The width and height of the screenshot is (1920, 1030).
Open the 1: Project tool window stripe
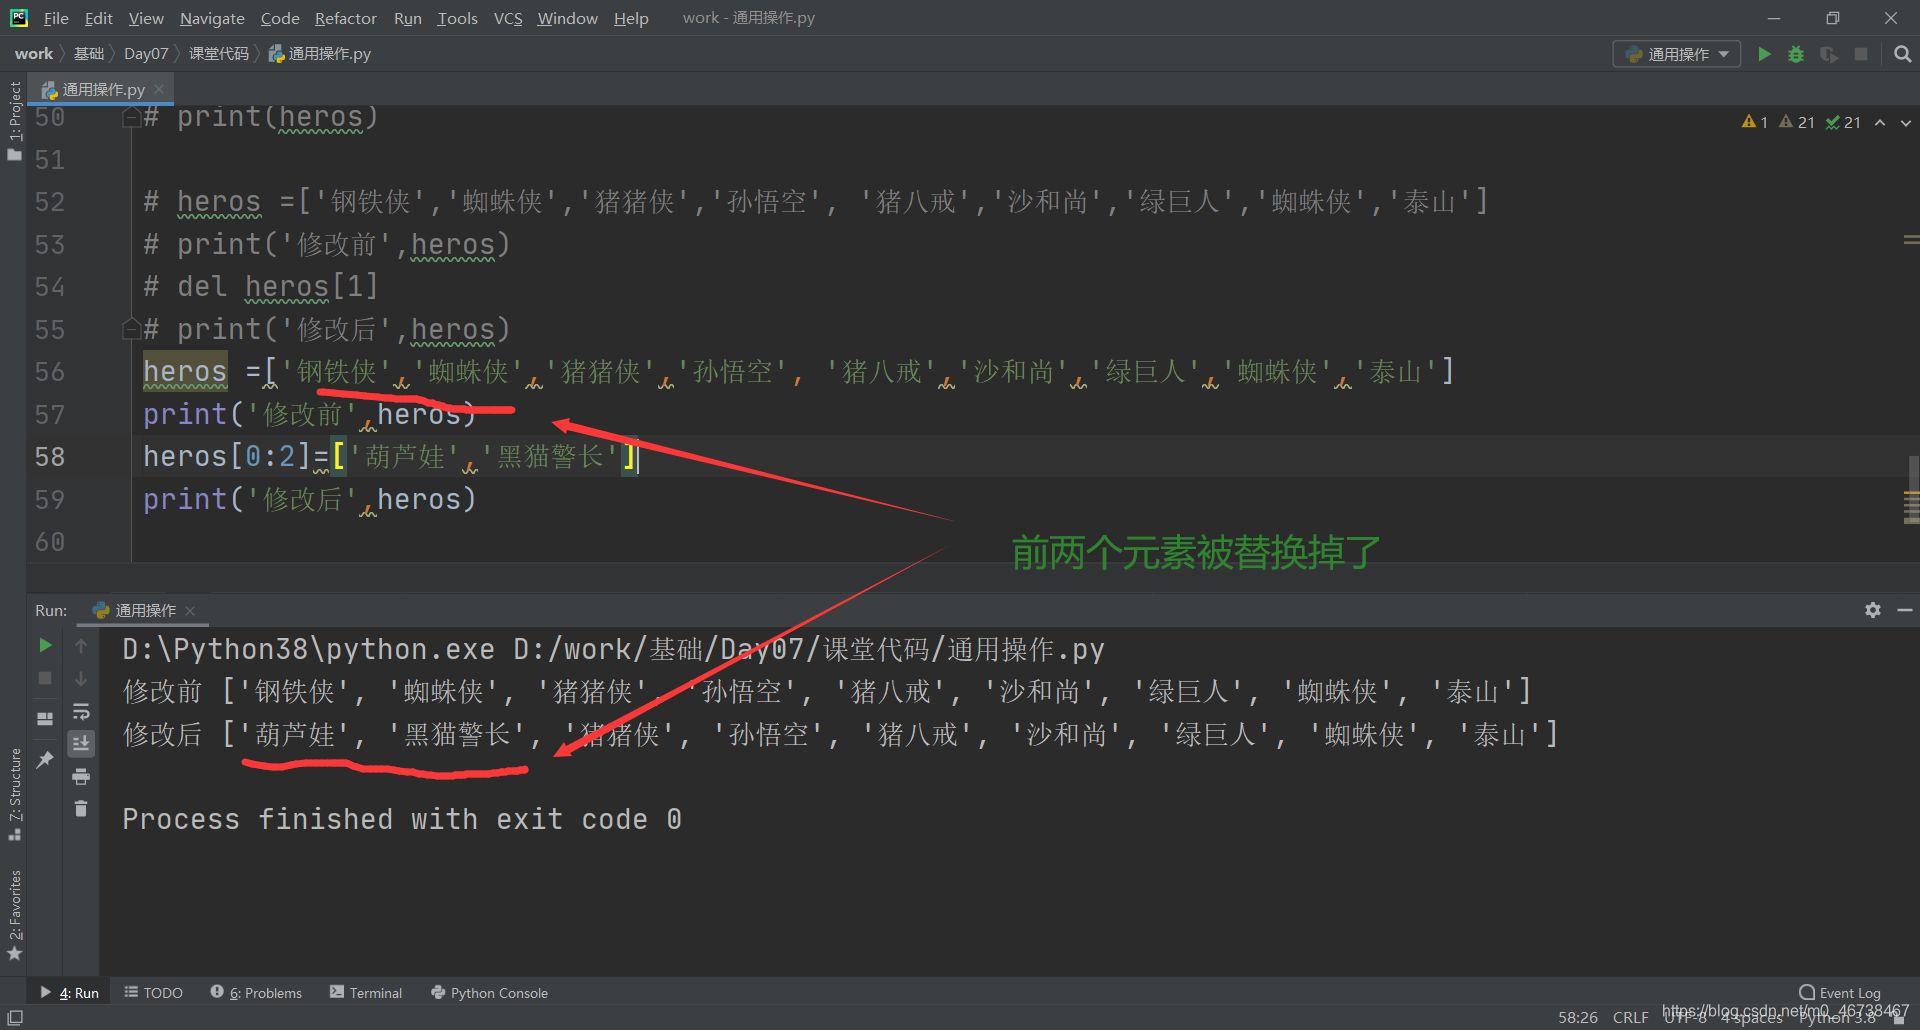point(14,120)
